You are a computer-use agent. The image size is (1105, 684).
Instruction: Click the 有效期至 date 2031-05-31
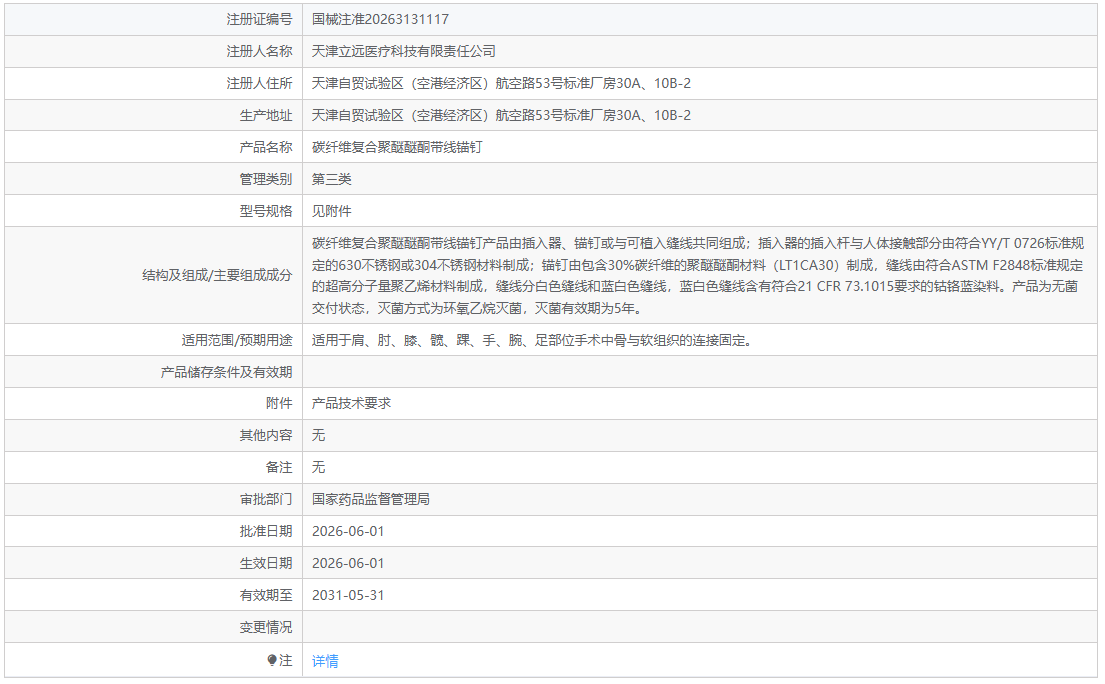pyautogui.click(x=348, y=595)
